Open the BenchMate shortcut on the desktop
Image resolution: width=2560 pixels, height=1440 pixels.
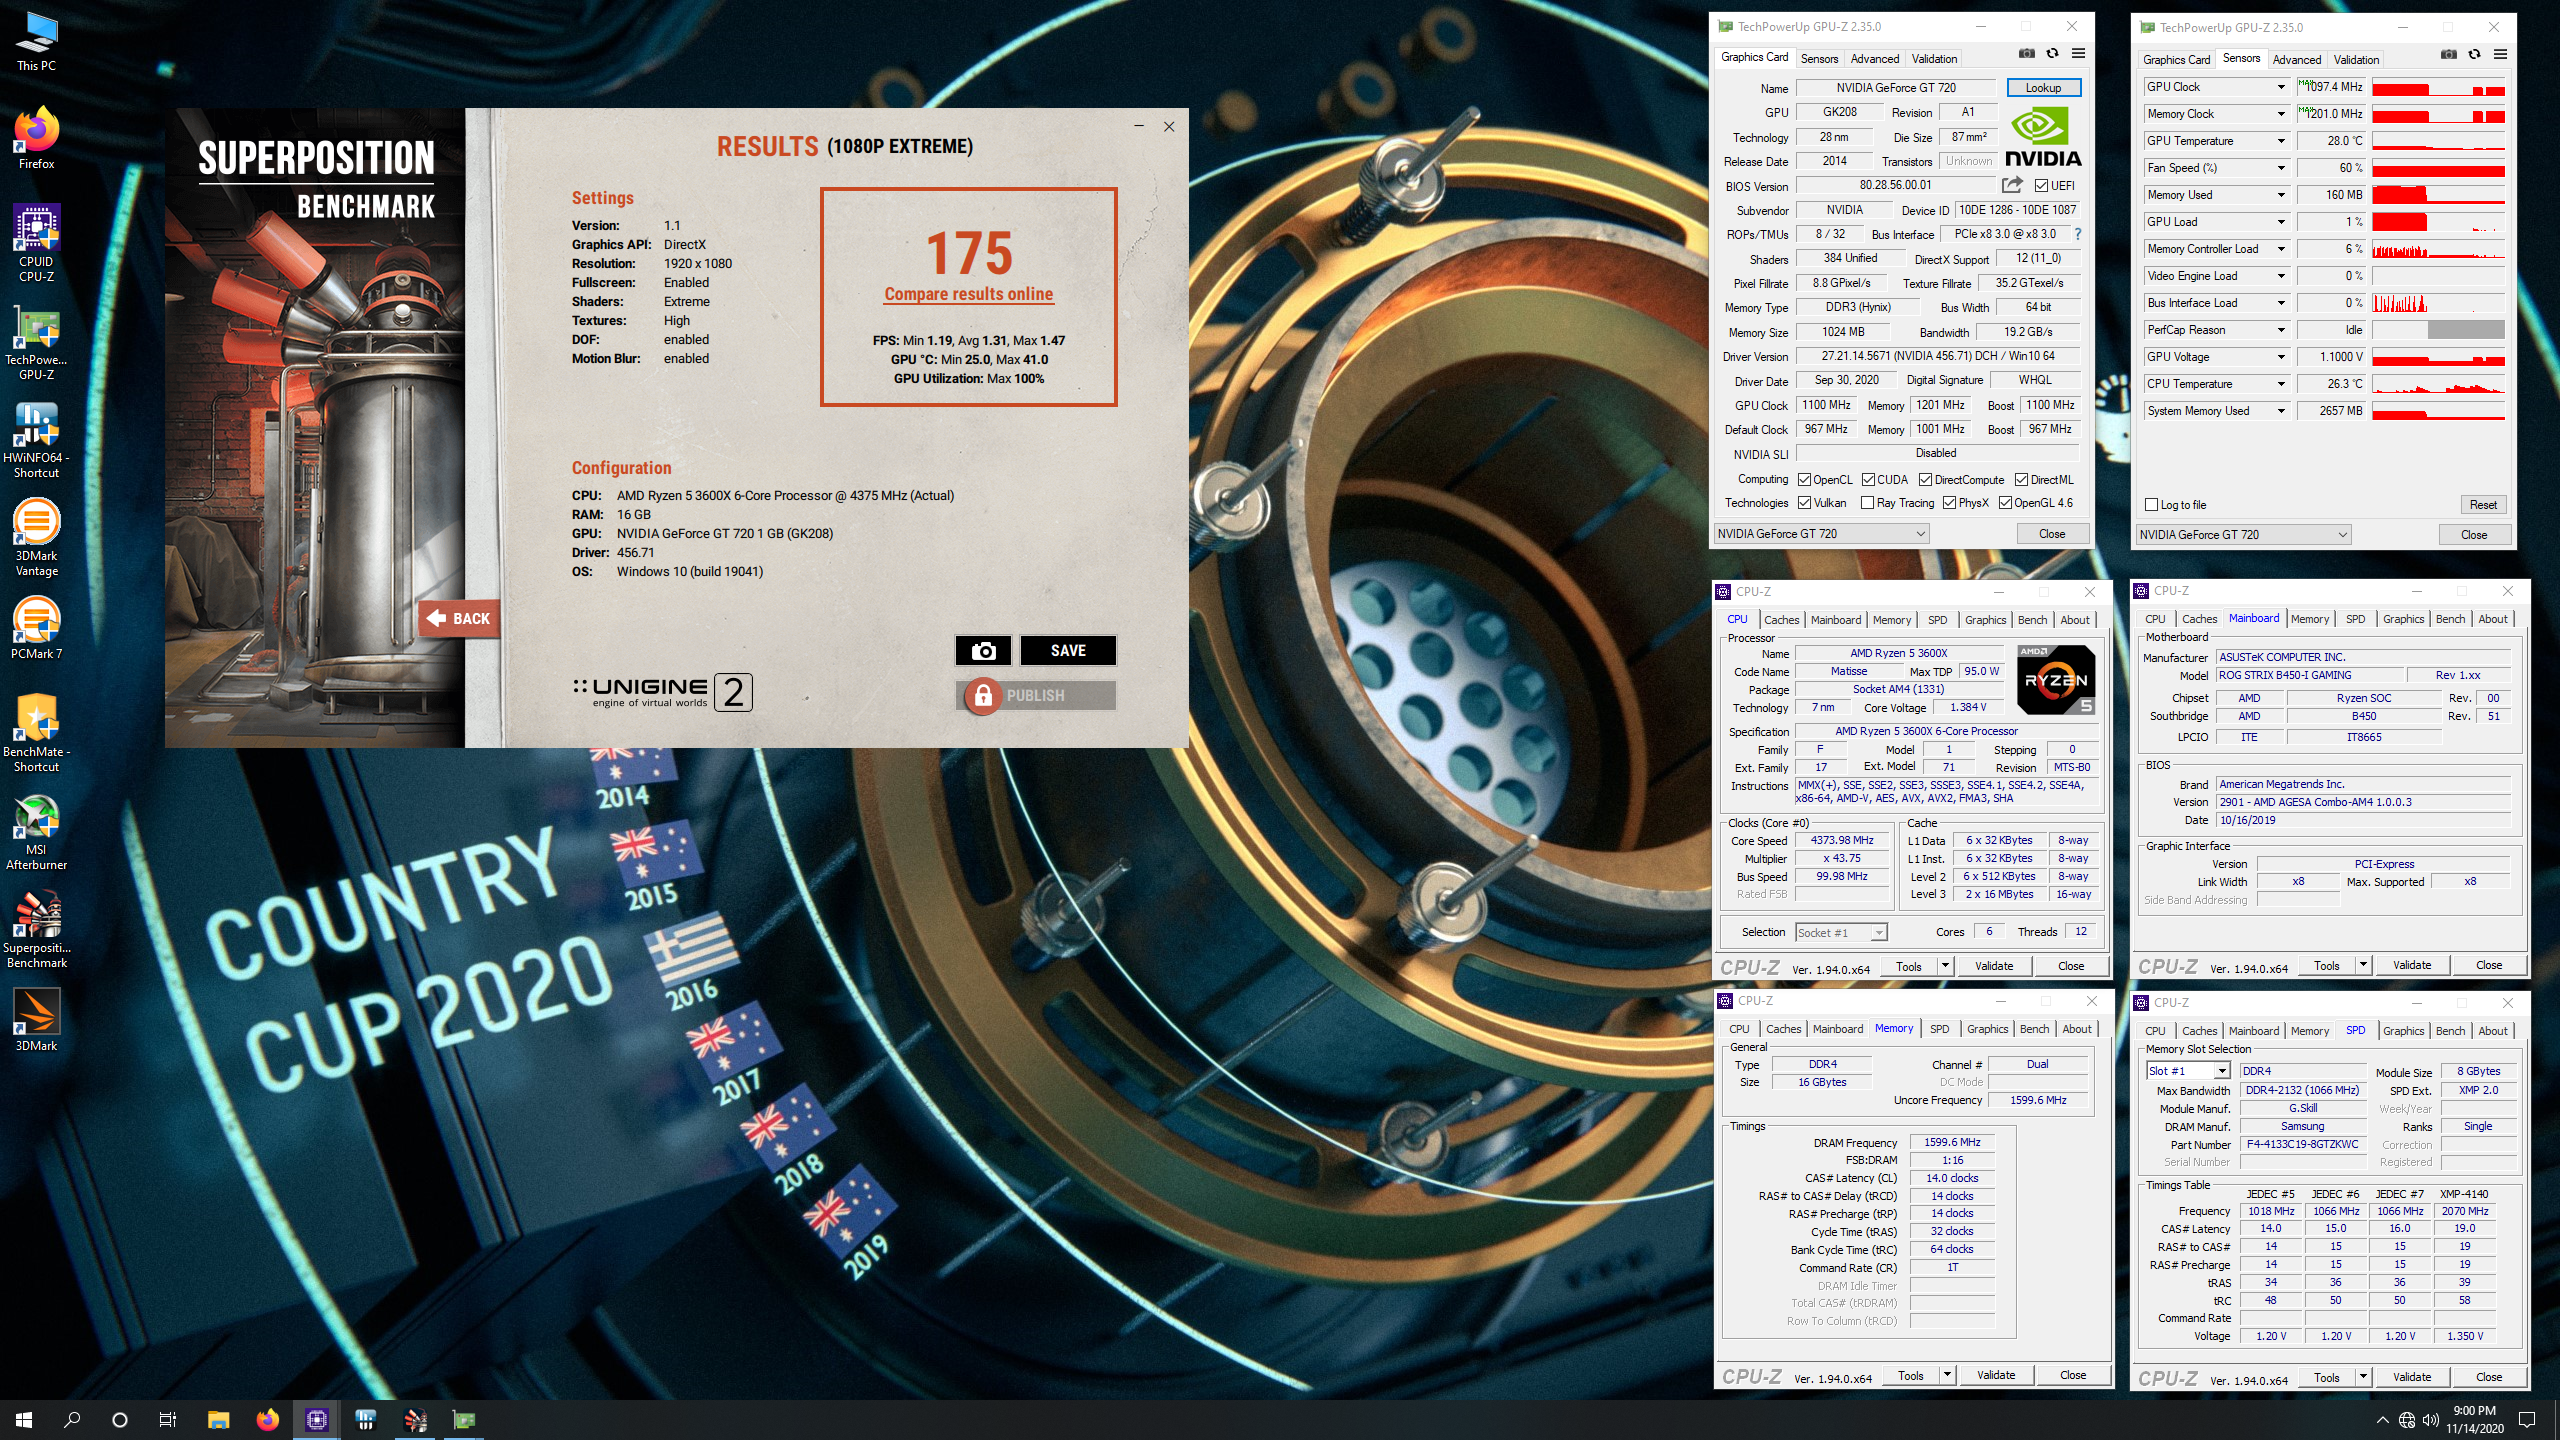(37, 733)
